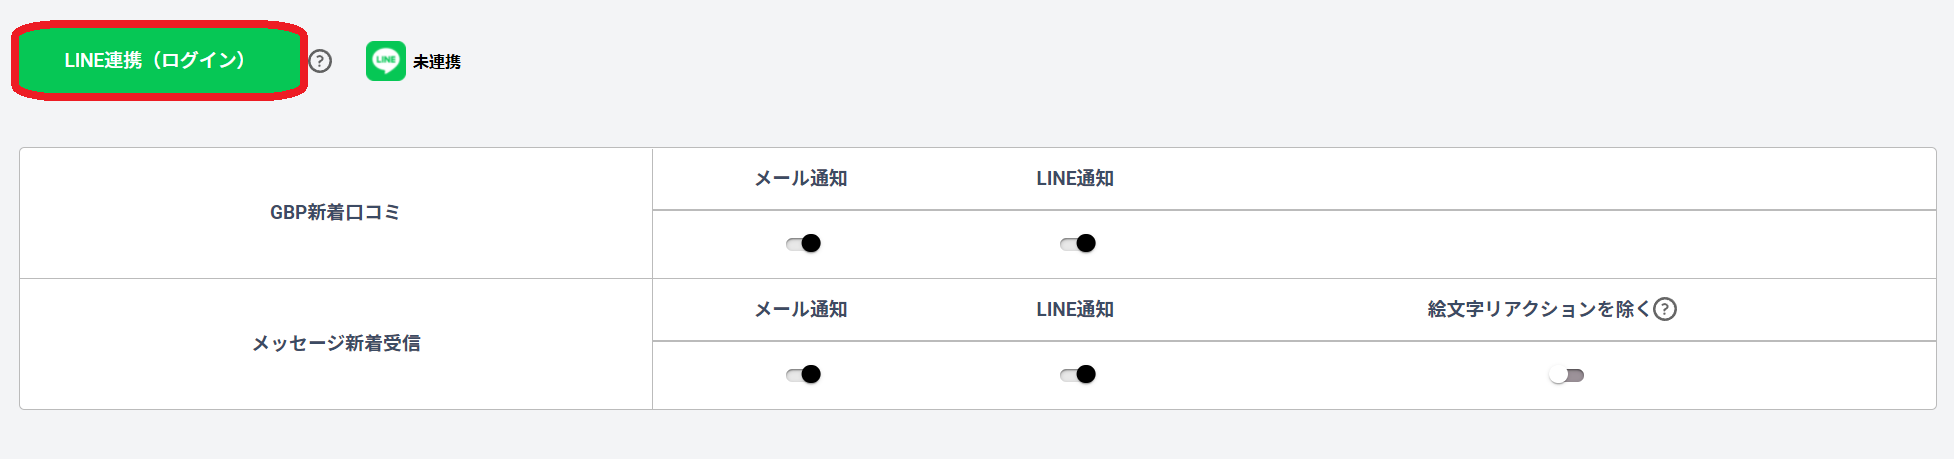Disable LINE通知 for メッセージ新着受信
Image resolution: width=1954 pixels, height=459 pixels.
point(1078,374)
